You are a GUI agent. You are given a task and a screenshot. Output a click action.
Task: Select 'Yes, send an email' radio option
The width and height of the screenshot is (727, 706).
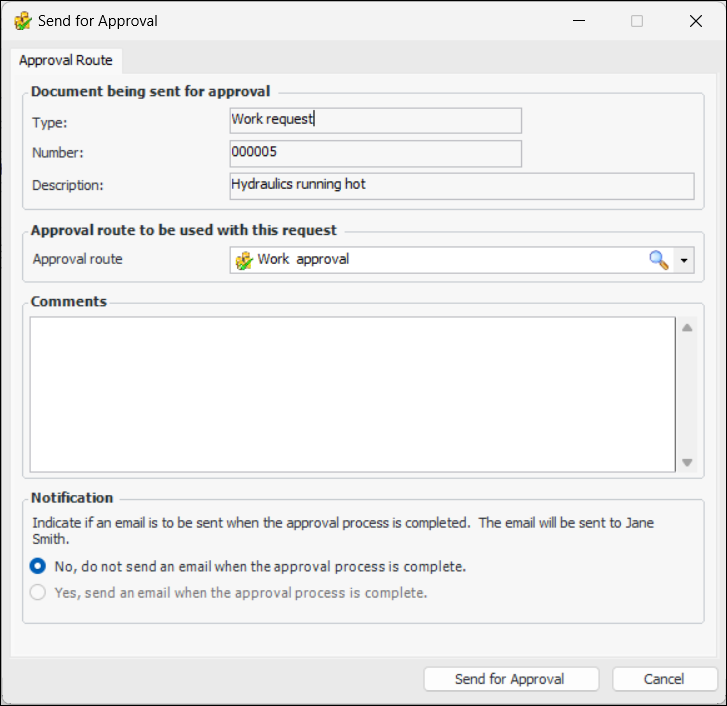pos(38,592)
